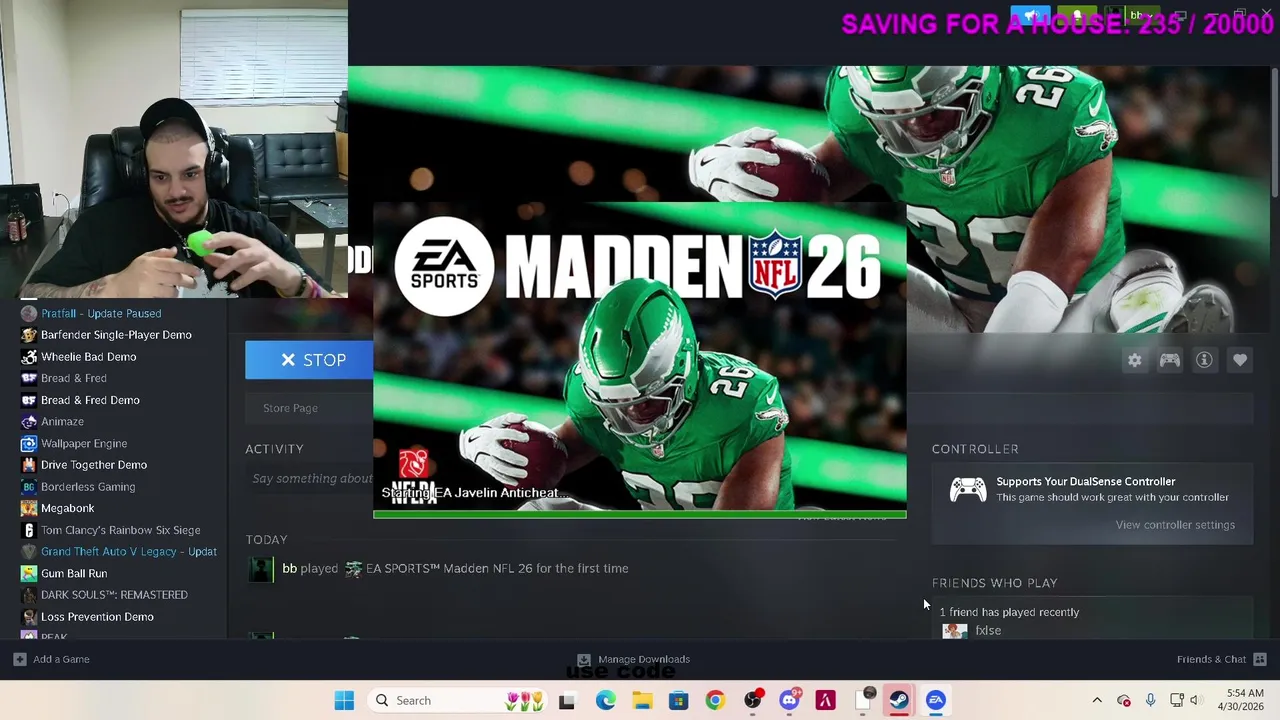Open the Store Page tab
Image resolution: width=1280 pixels, height=720 pixels.
[290, 408]
